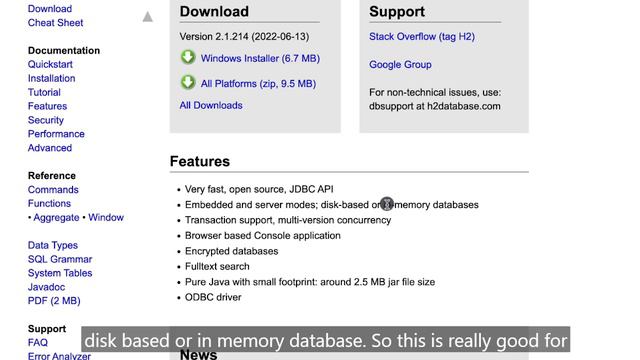Click the green All Platforms download icon

pyautogui.click(x=188, y=82)
